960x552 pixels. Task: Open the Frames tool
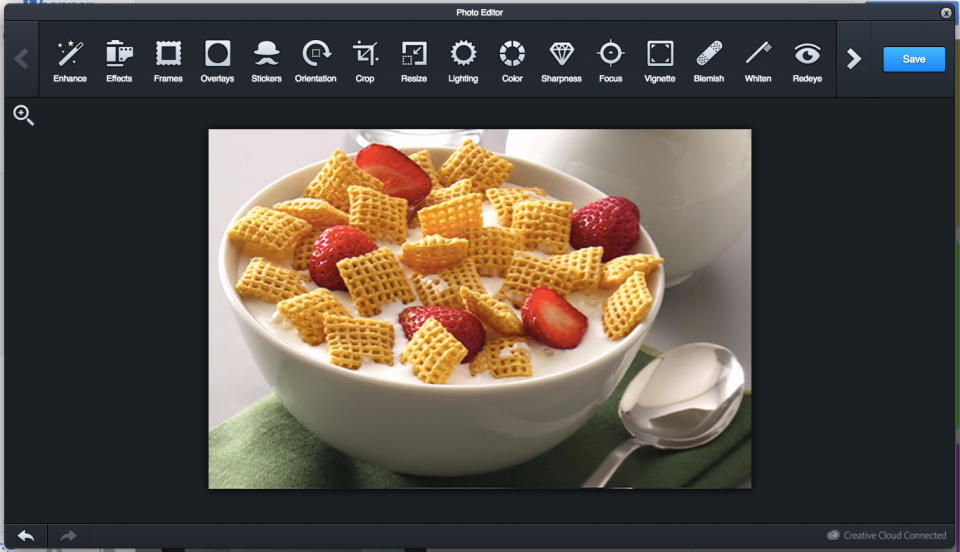168,61
